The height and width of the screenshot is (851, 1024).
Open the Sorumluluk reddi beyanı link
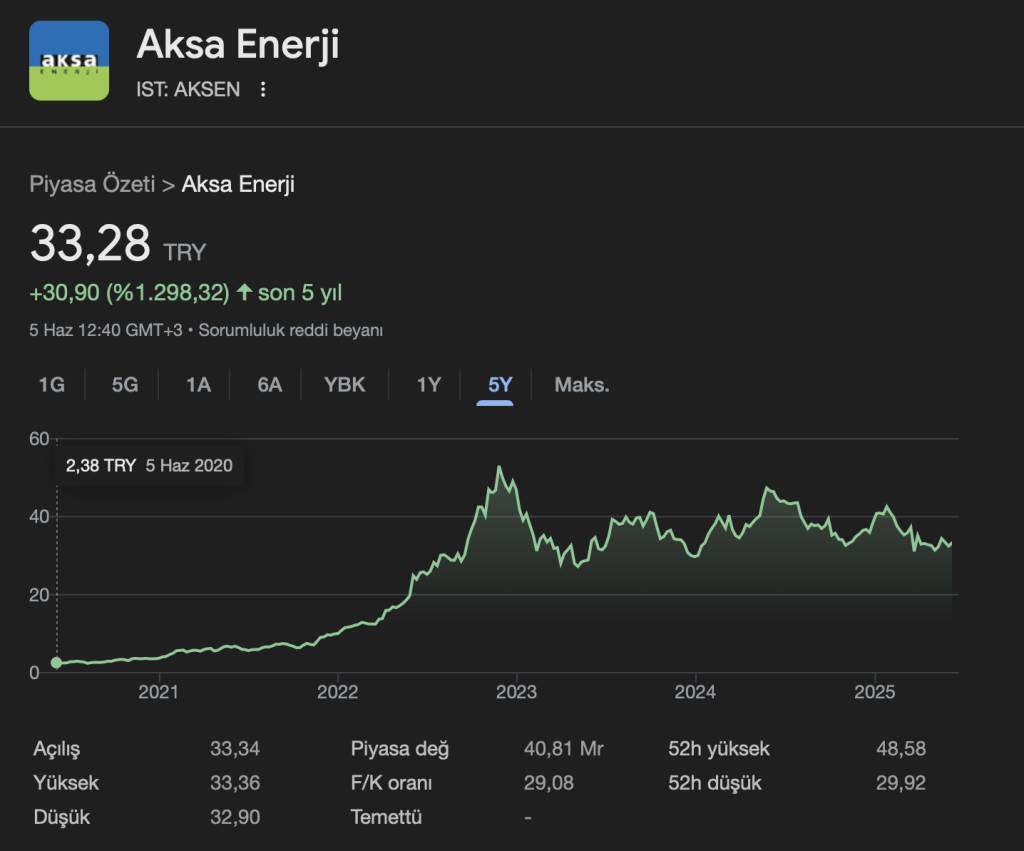[x=291, y=330]
